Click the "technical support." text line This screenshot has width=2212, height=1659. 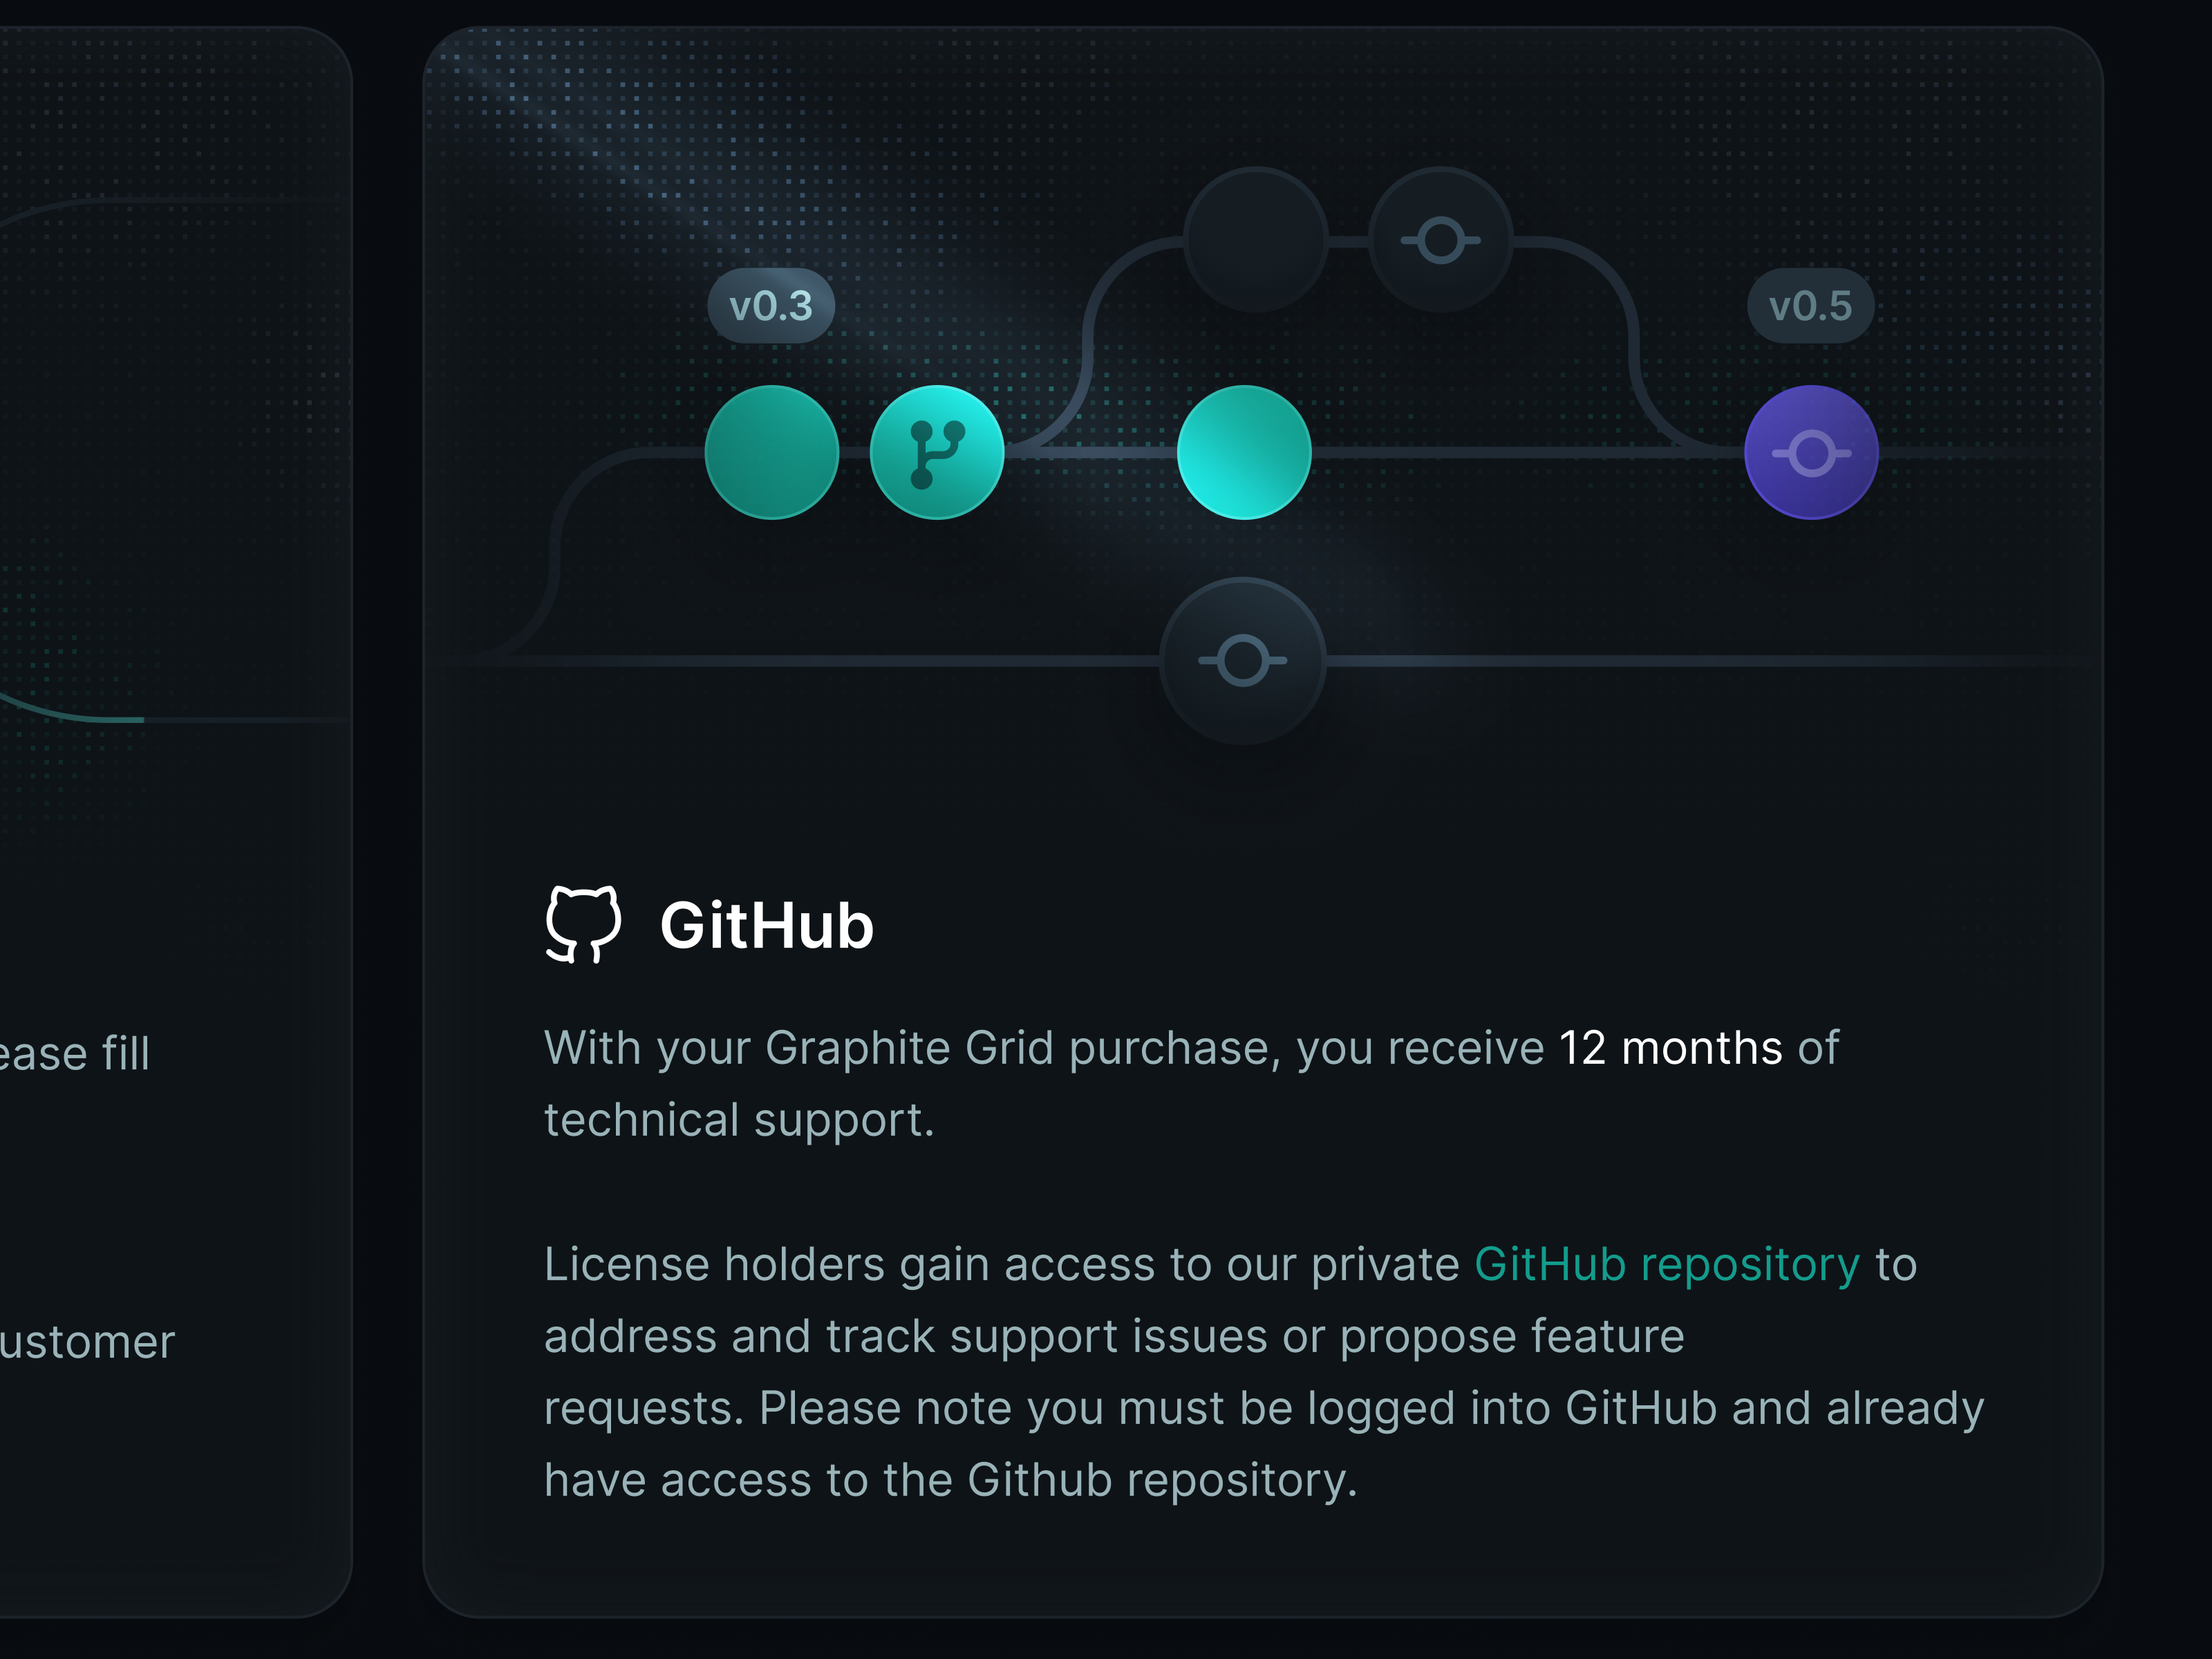coord(740,1120)
